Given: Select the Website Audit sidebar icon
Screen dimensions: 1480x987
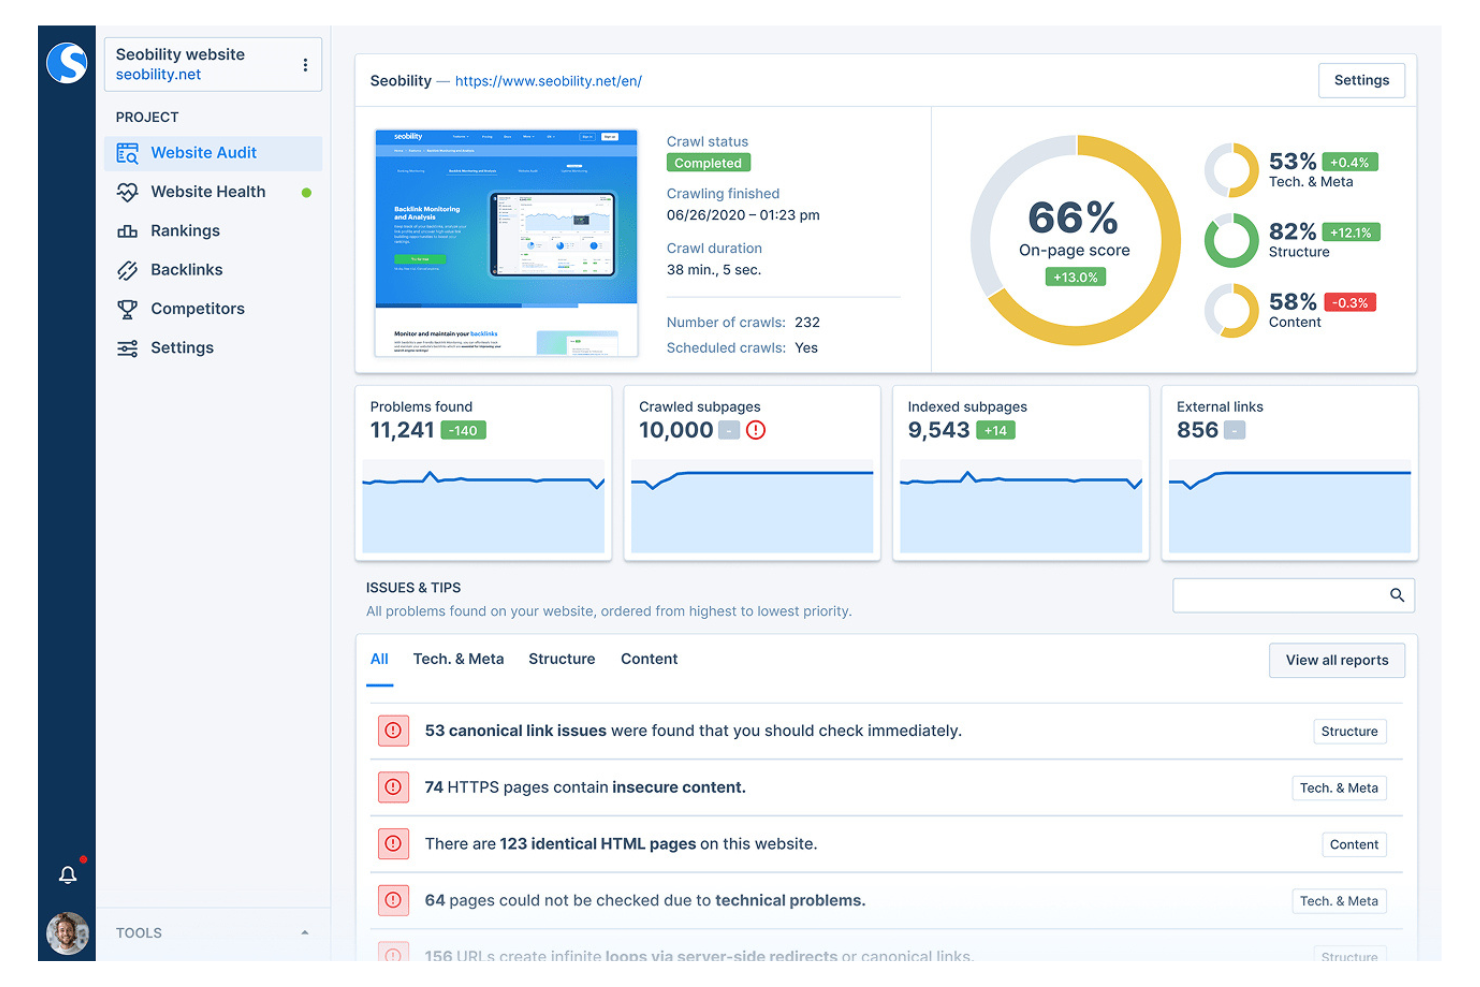Looking at the screenshot, I should 127,152.
